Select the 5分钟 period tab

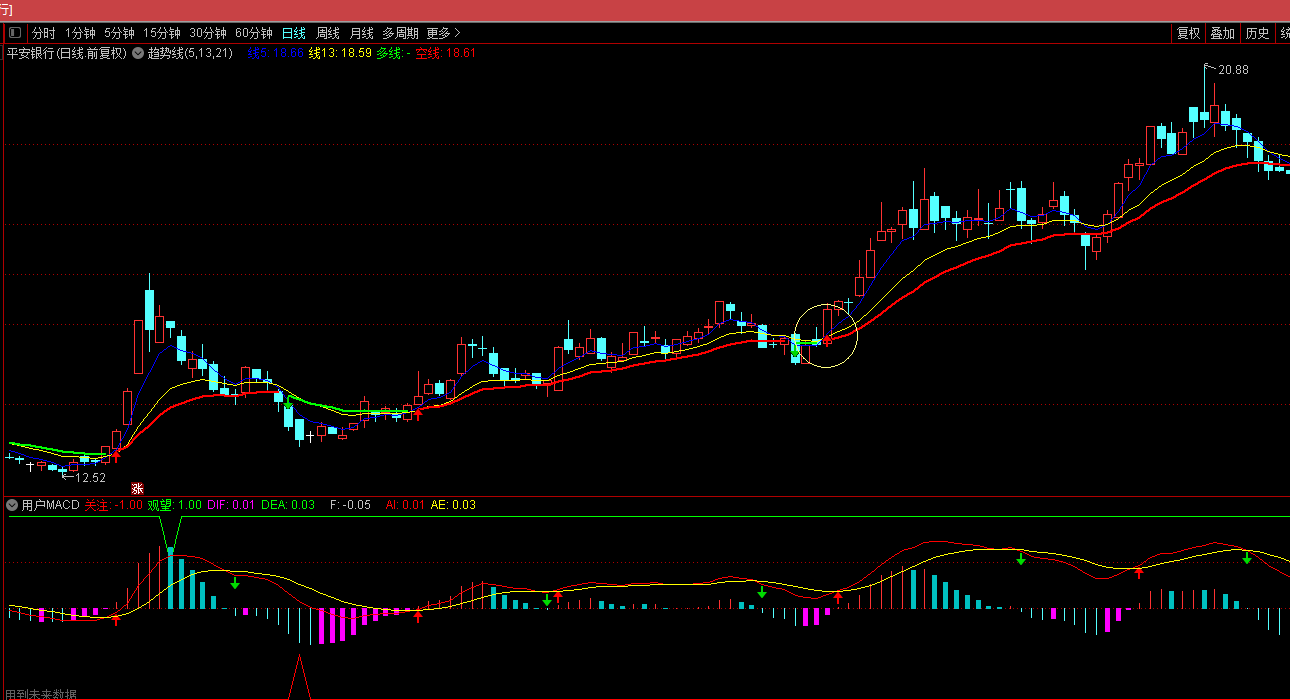[x=119, y=33]
